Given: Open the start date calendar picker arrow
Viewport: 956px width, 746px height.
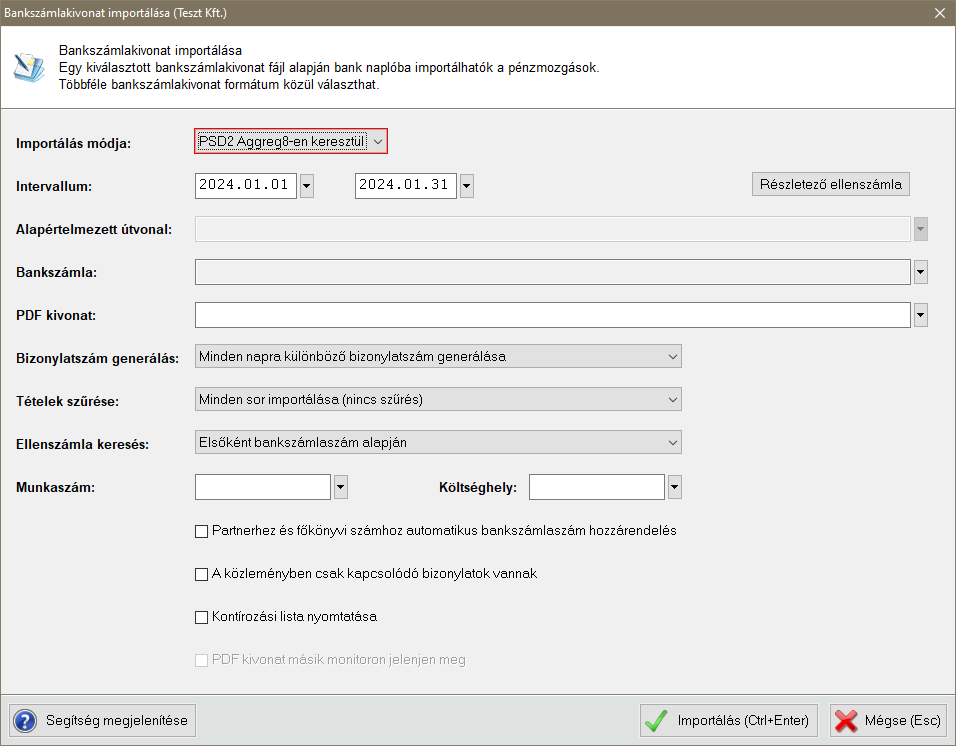Looking at the screenshot, I should click(x=307, y=186).
